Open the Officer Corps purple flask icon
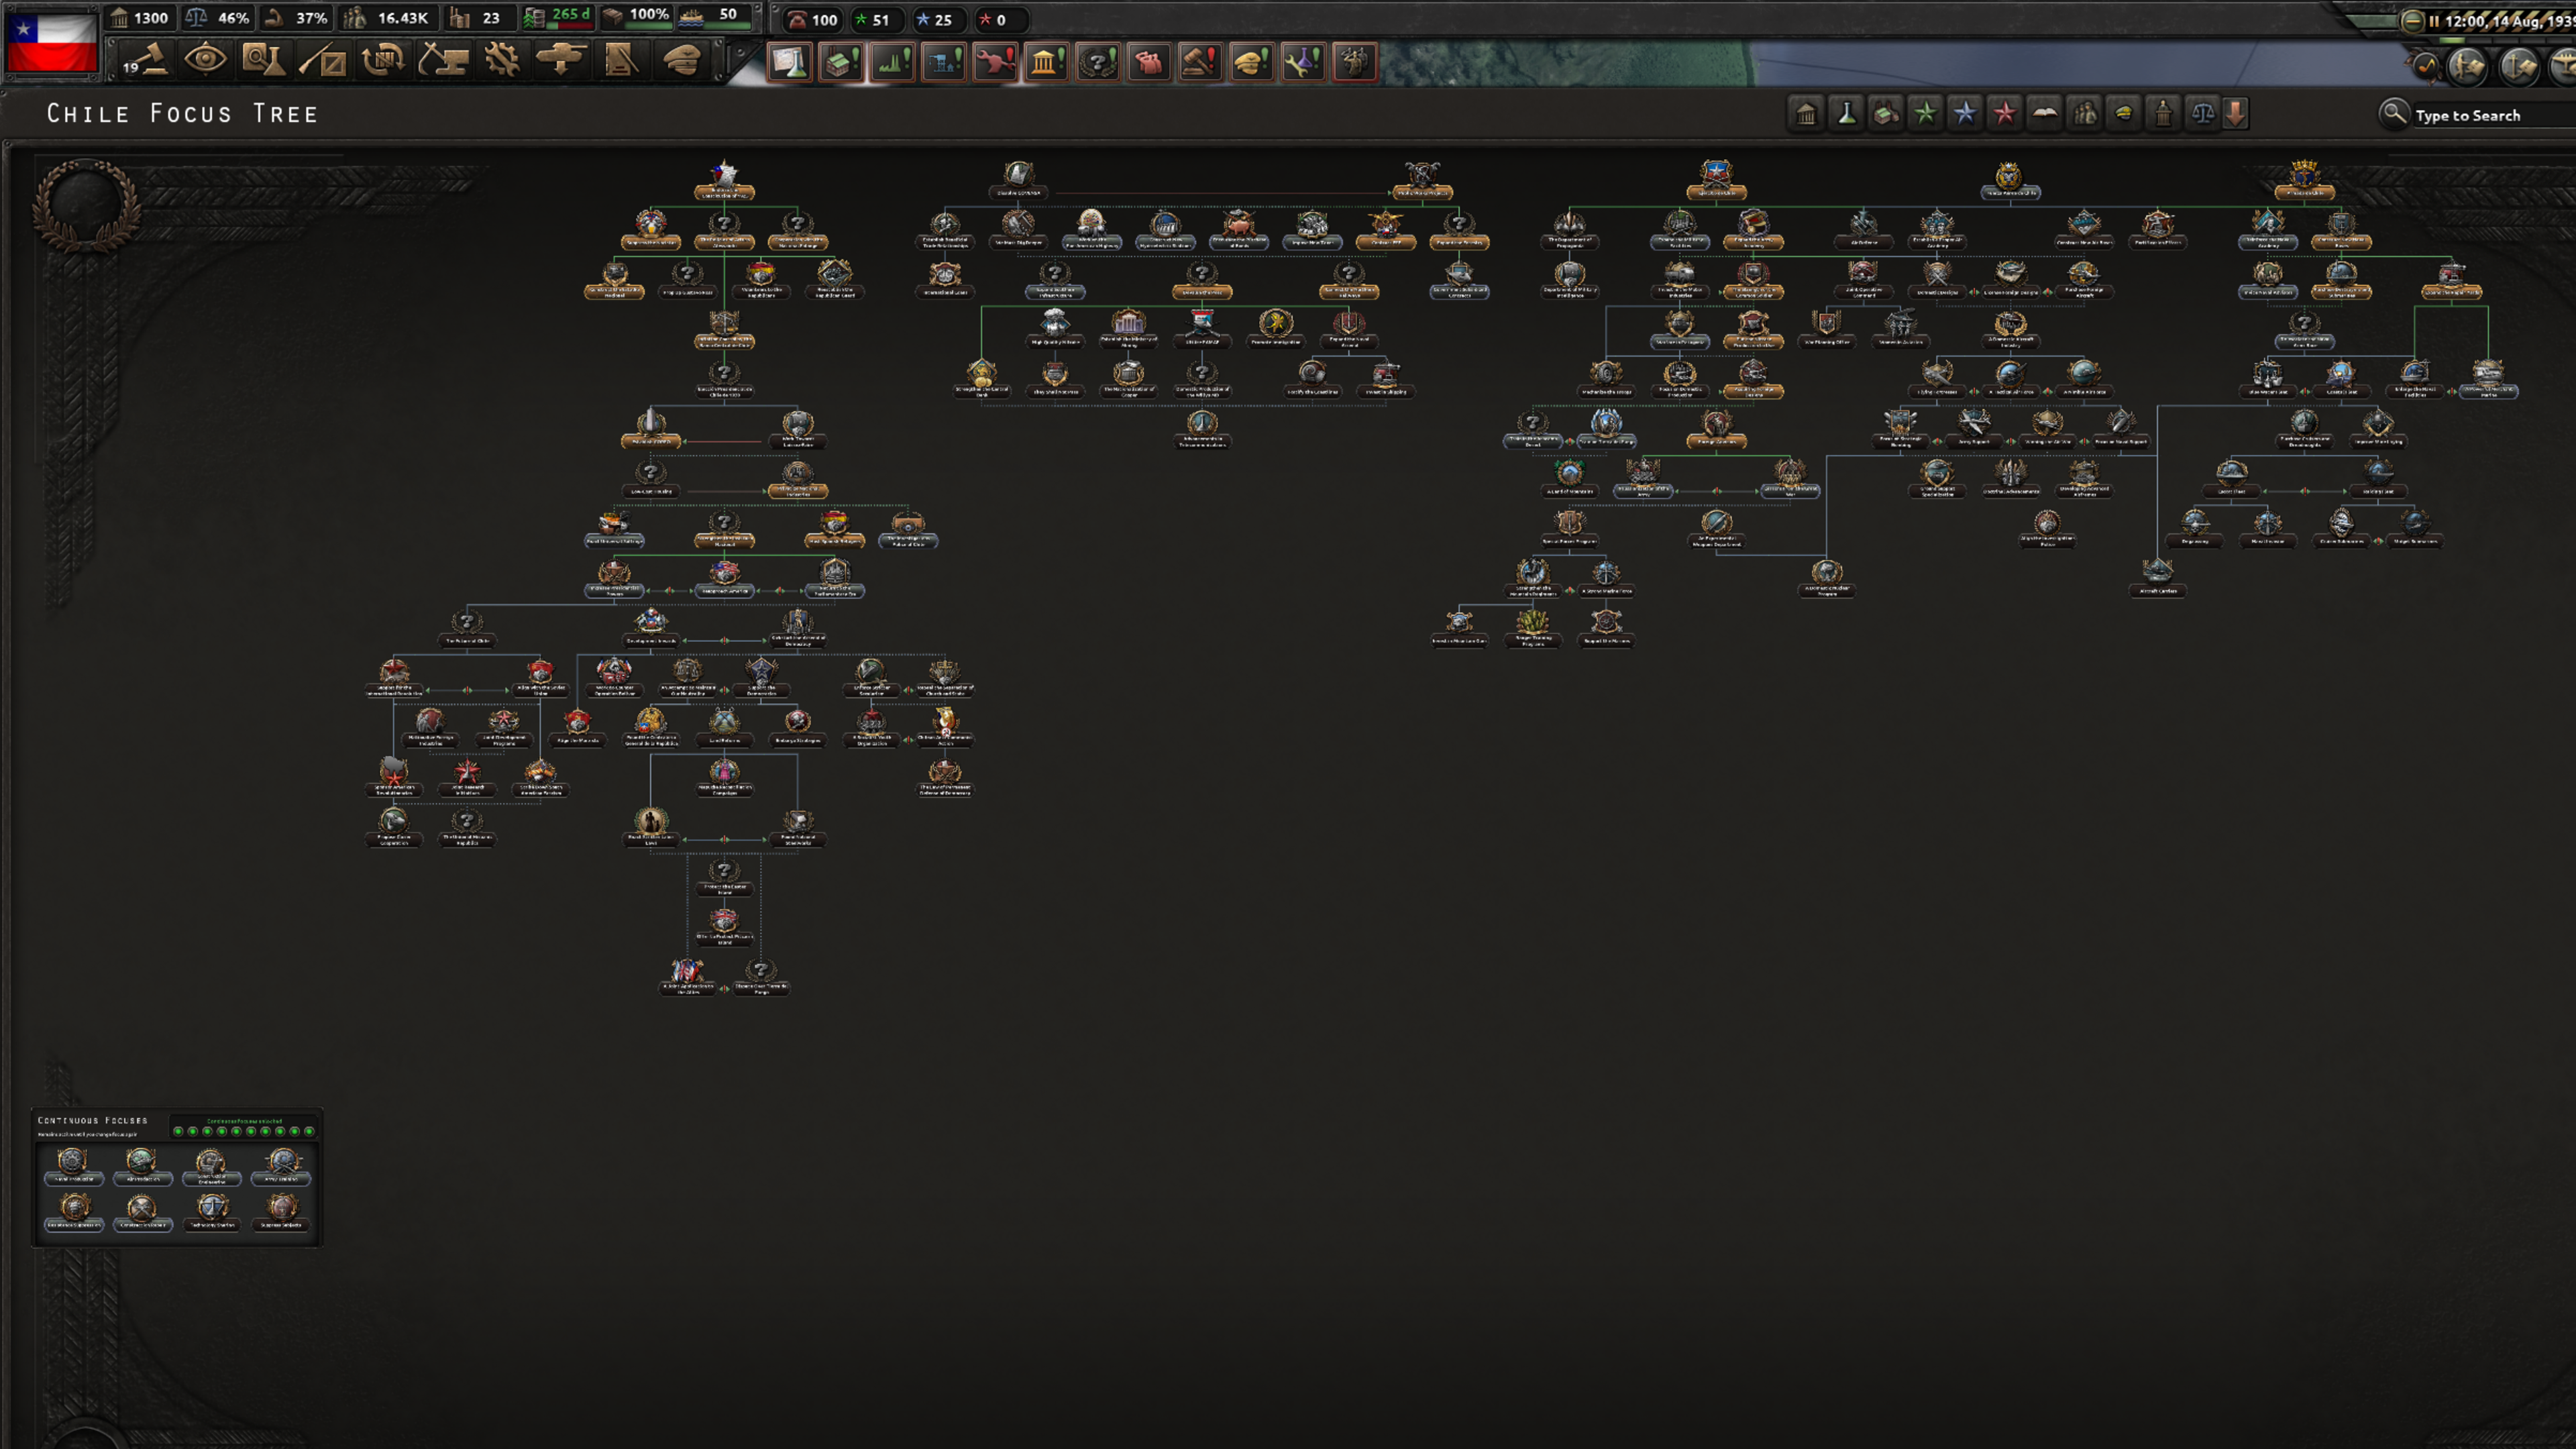The image size is (2576, 1449). point(1305,62)
